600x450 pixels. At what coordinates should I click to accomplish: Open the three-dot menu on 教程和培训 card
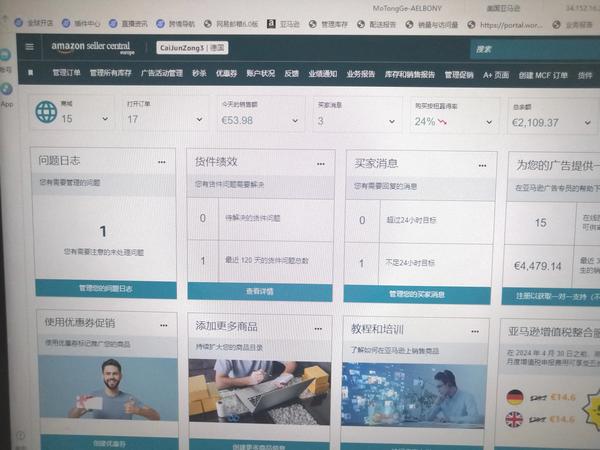pyautogui.click(x=475, y=331)
